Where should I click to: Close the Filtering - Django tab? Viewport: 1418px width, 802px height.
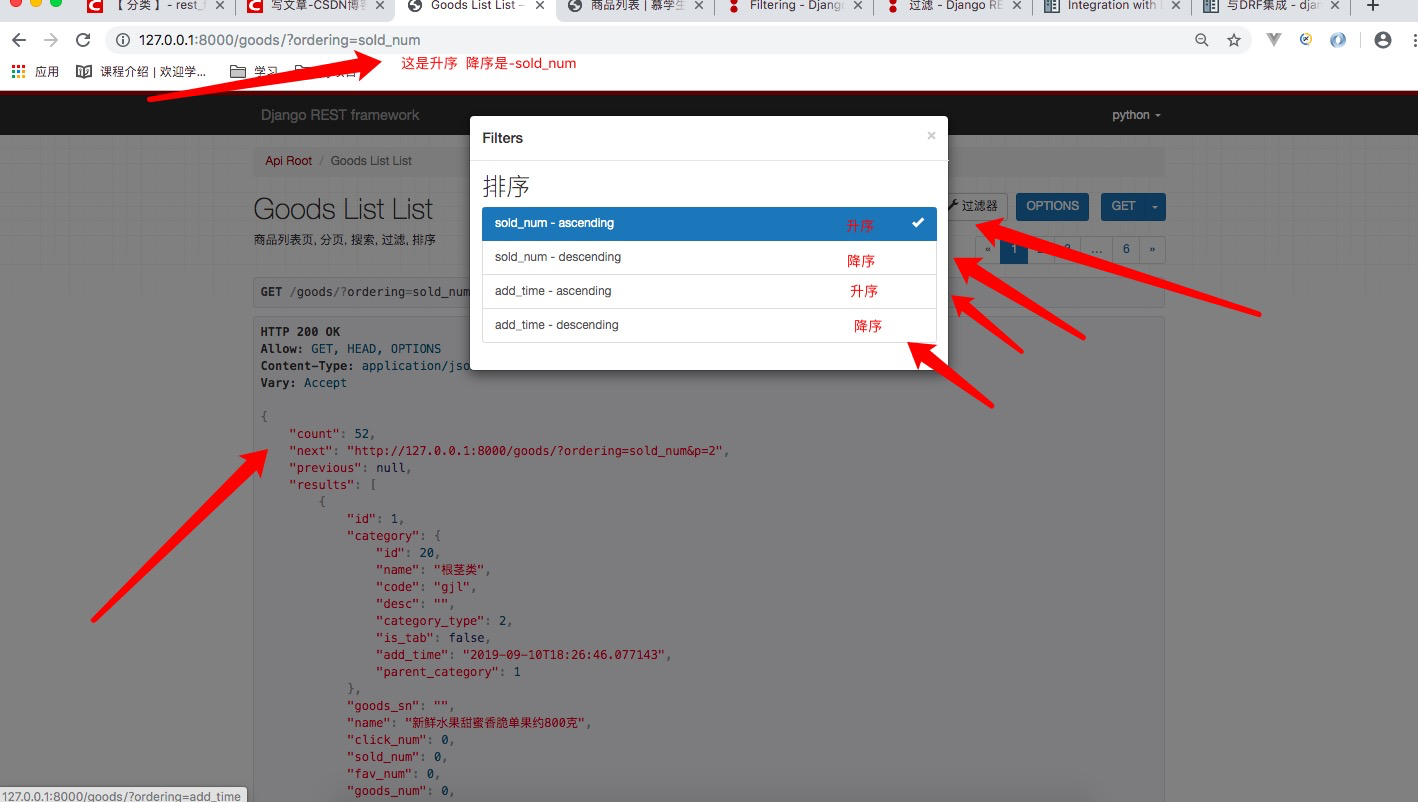pyautogui.click(x=858, y=6)
